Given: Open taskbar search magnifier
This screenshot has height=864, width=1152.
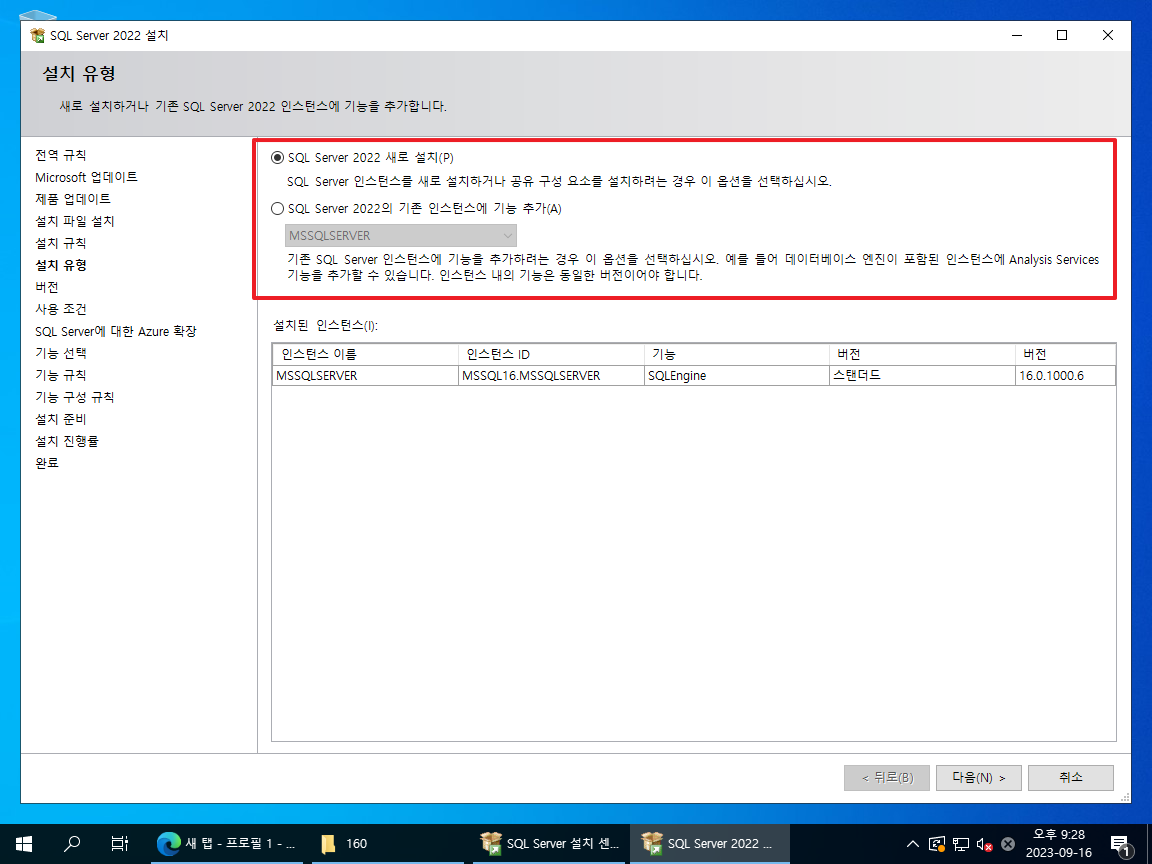Looking at the screenshot, I should point(72,843).
